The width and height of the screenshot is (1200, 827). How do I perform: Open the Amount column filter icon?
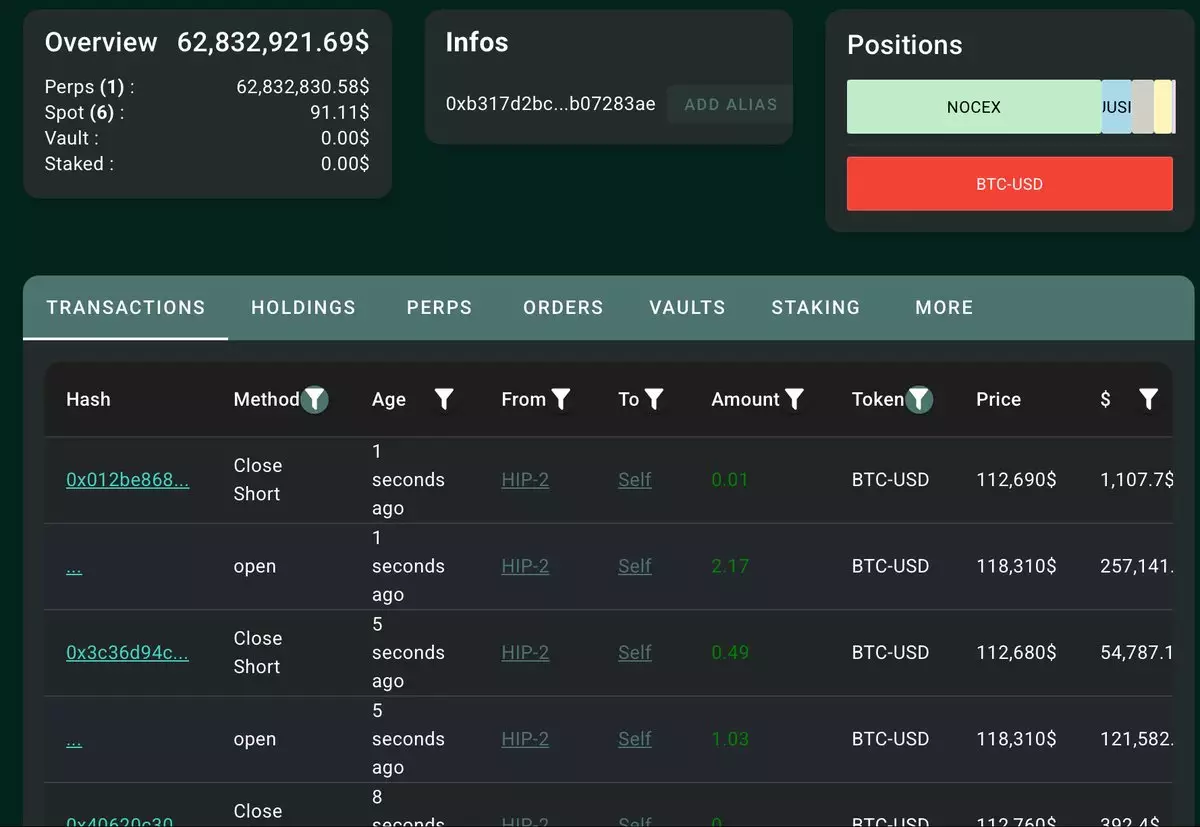(x=794, y=400)
